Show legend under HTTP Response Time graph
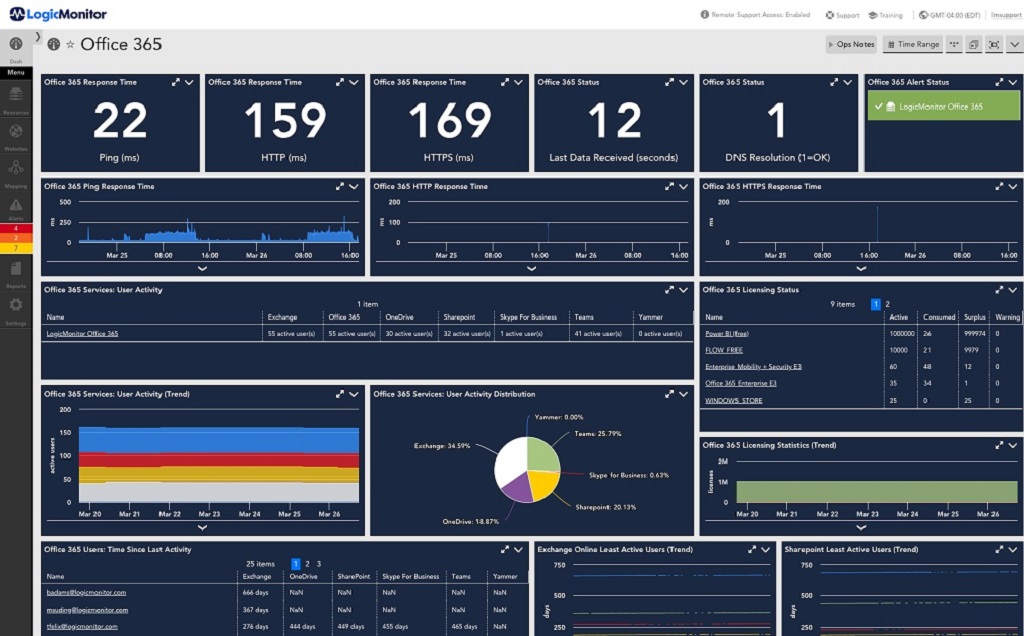The image size is (1024, 636). click(x=532, y=268)
